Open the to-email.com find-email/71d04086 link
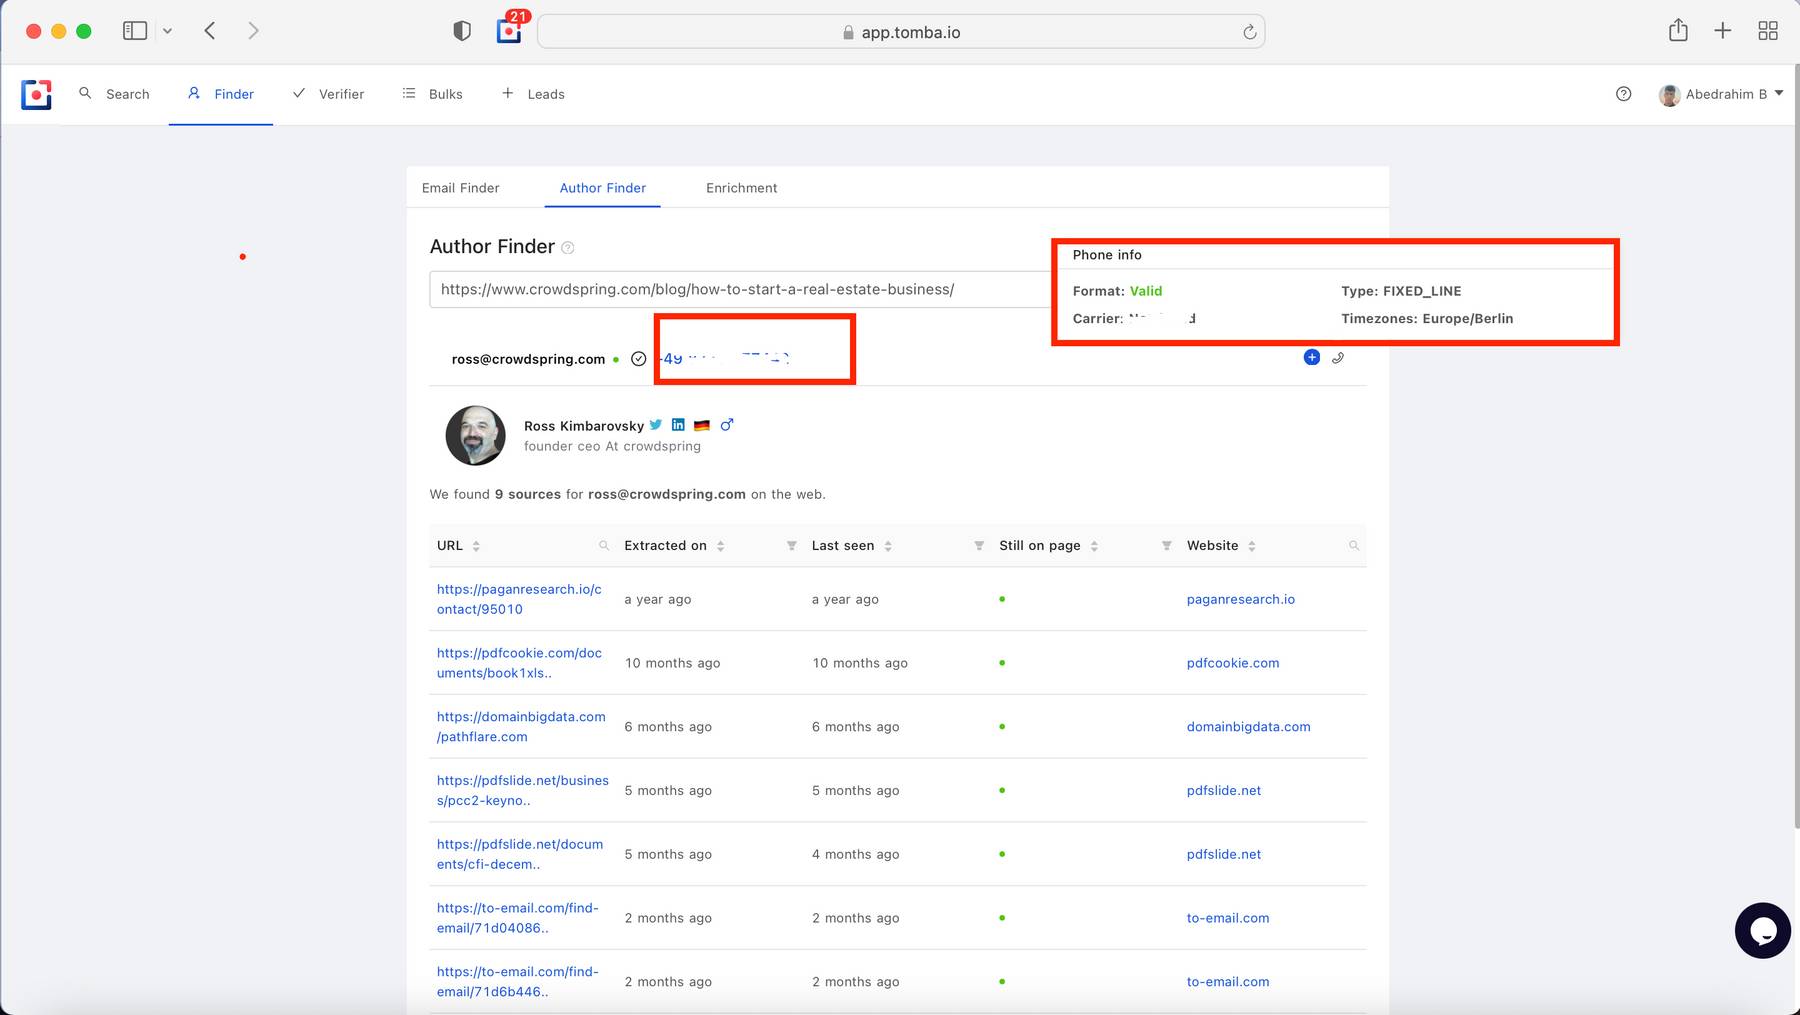The width and height of the screenshot is (1800, 1015). (x=517, y=918)
